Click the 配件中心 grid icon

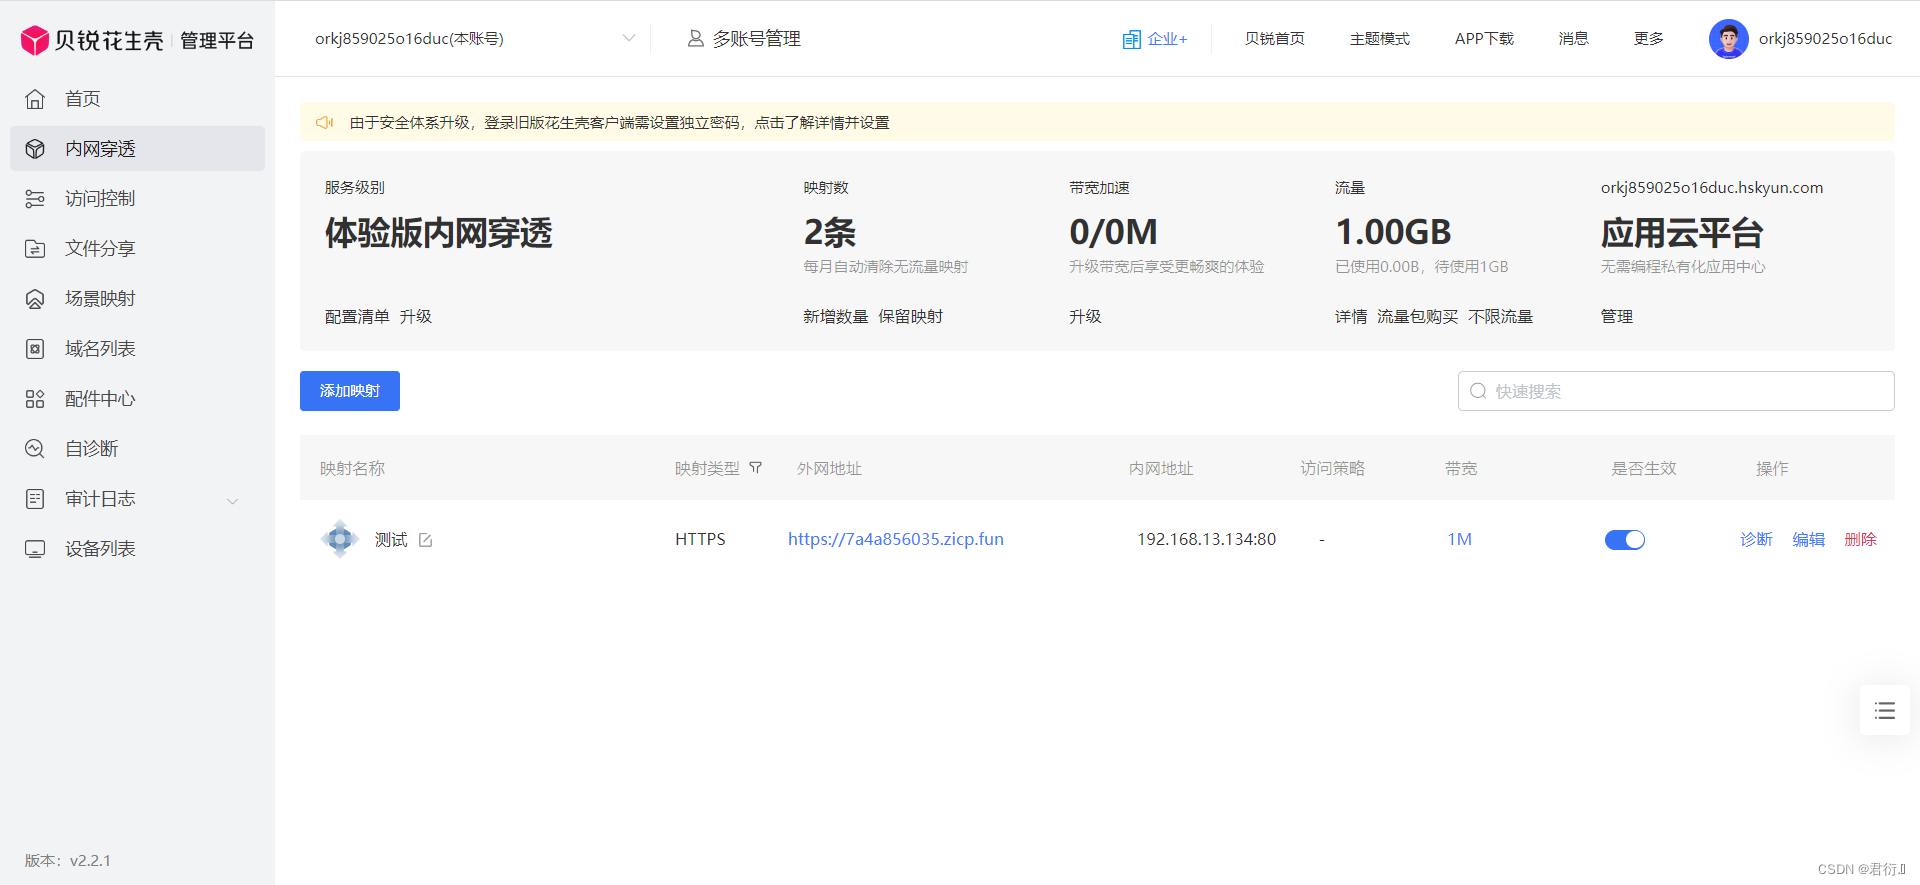coord(35,399)
